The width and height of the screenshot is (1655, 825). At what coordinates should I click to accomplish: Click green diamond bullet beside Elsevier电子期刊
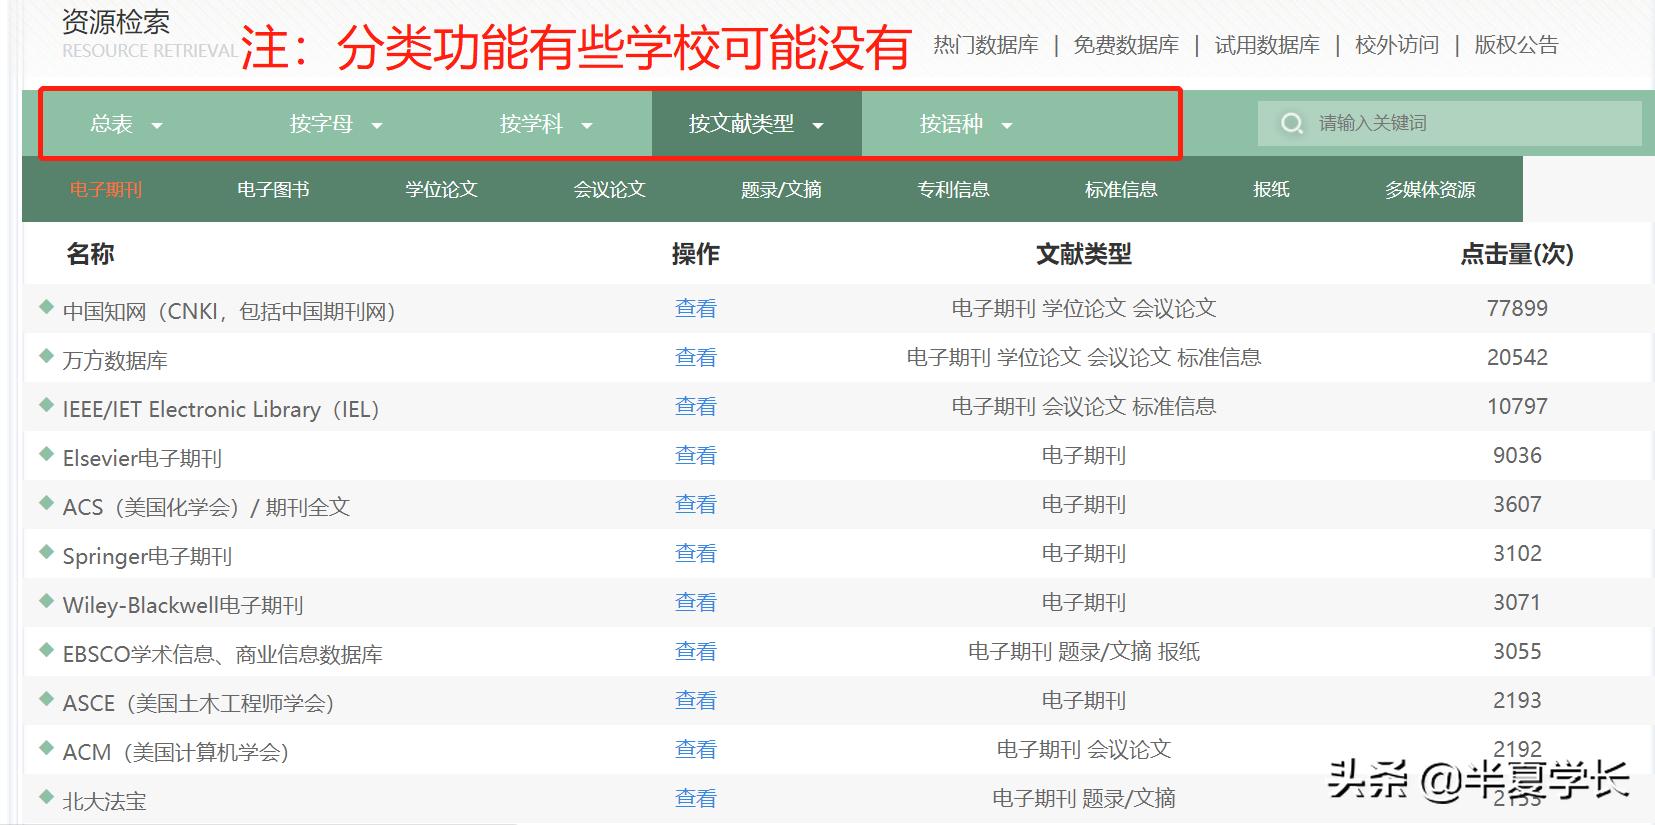[x=45, y=453]
